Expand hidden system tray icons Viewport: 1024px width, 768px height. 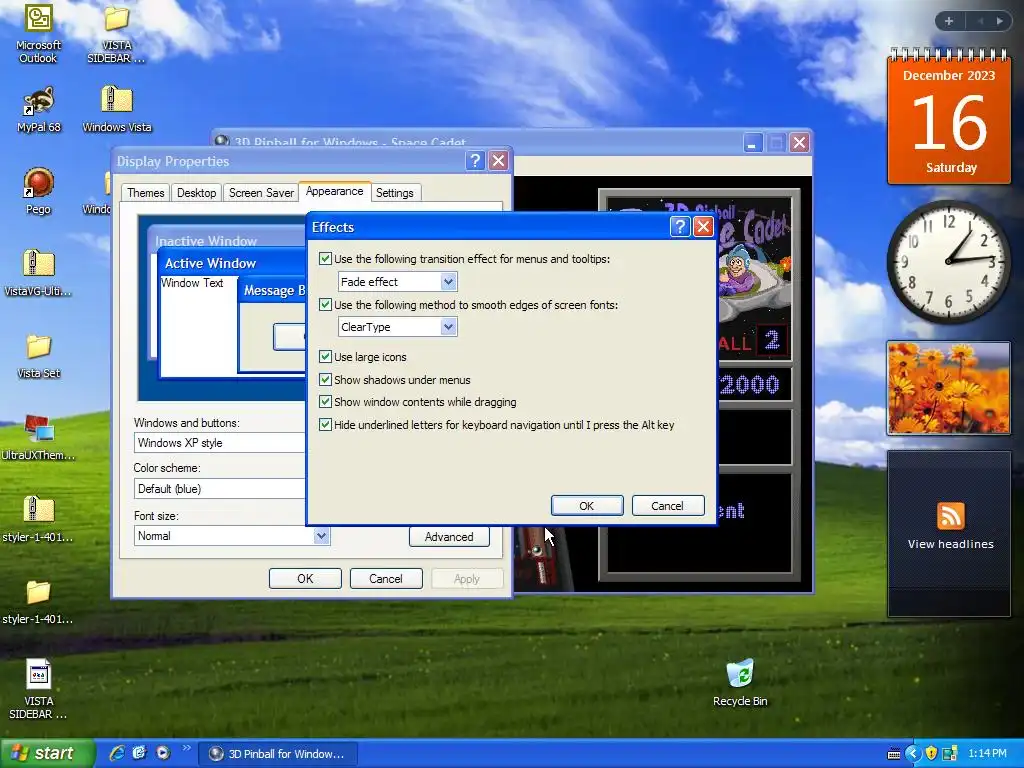(913, 754)
